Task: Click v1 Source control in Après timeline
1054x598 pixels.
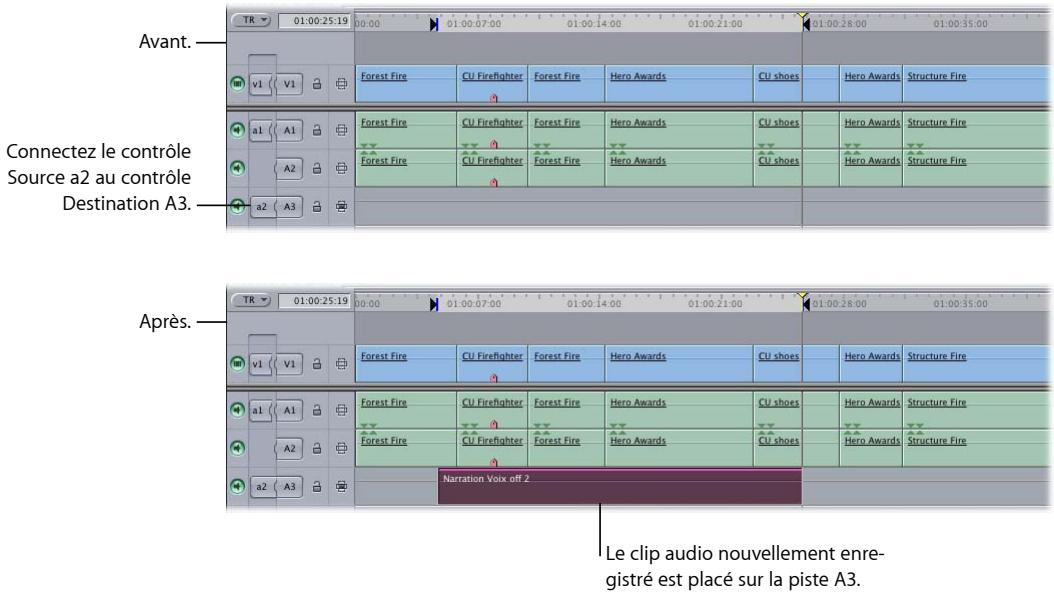Action: [259, 364]
